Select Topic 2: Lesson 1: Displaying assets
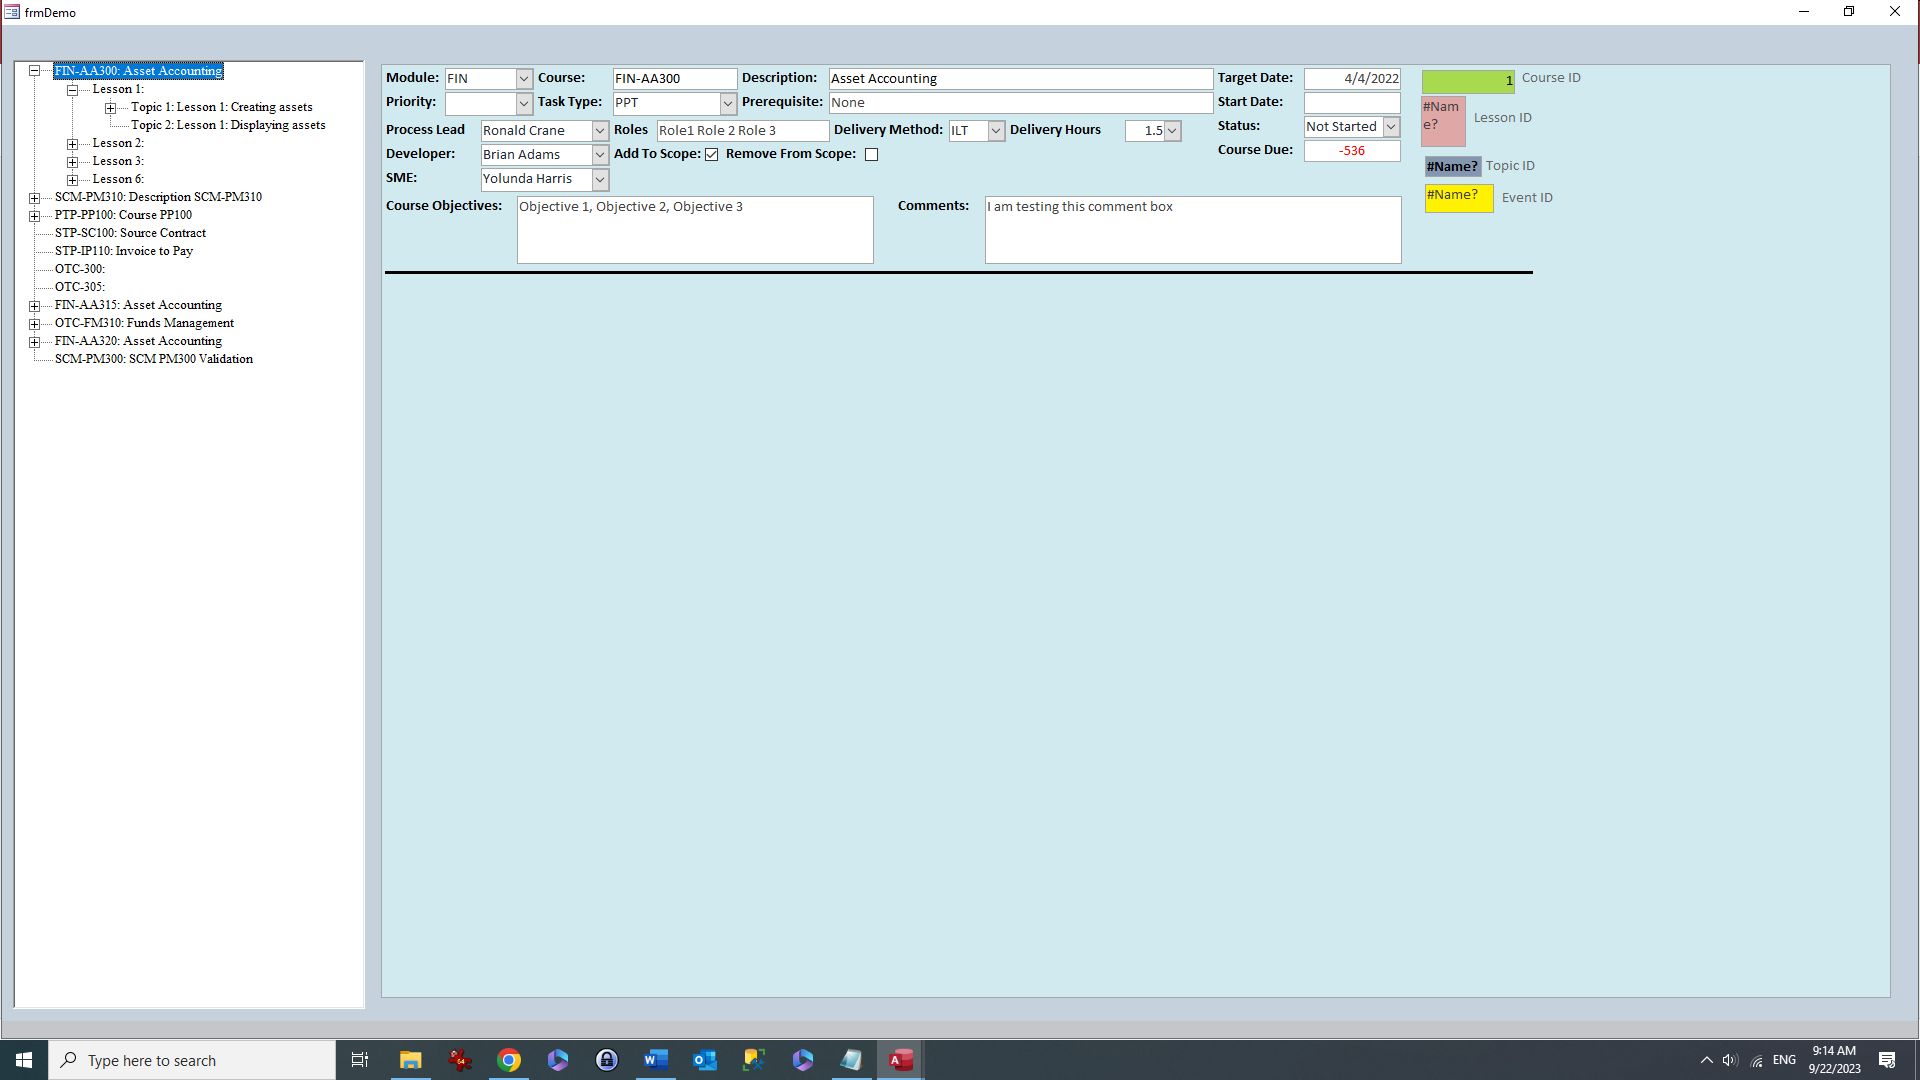Screen dimensions: 1920x1080 (228, 125)
